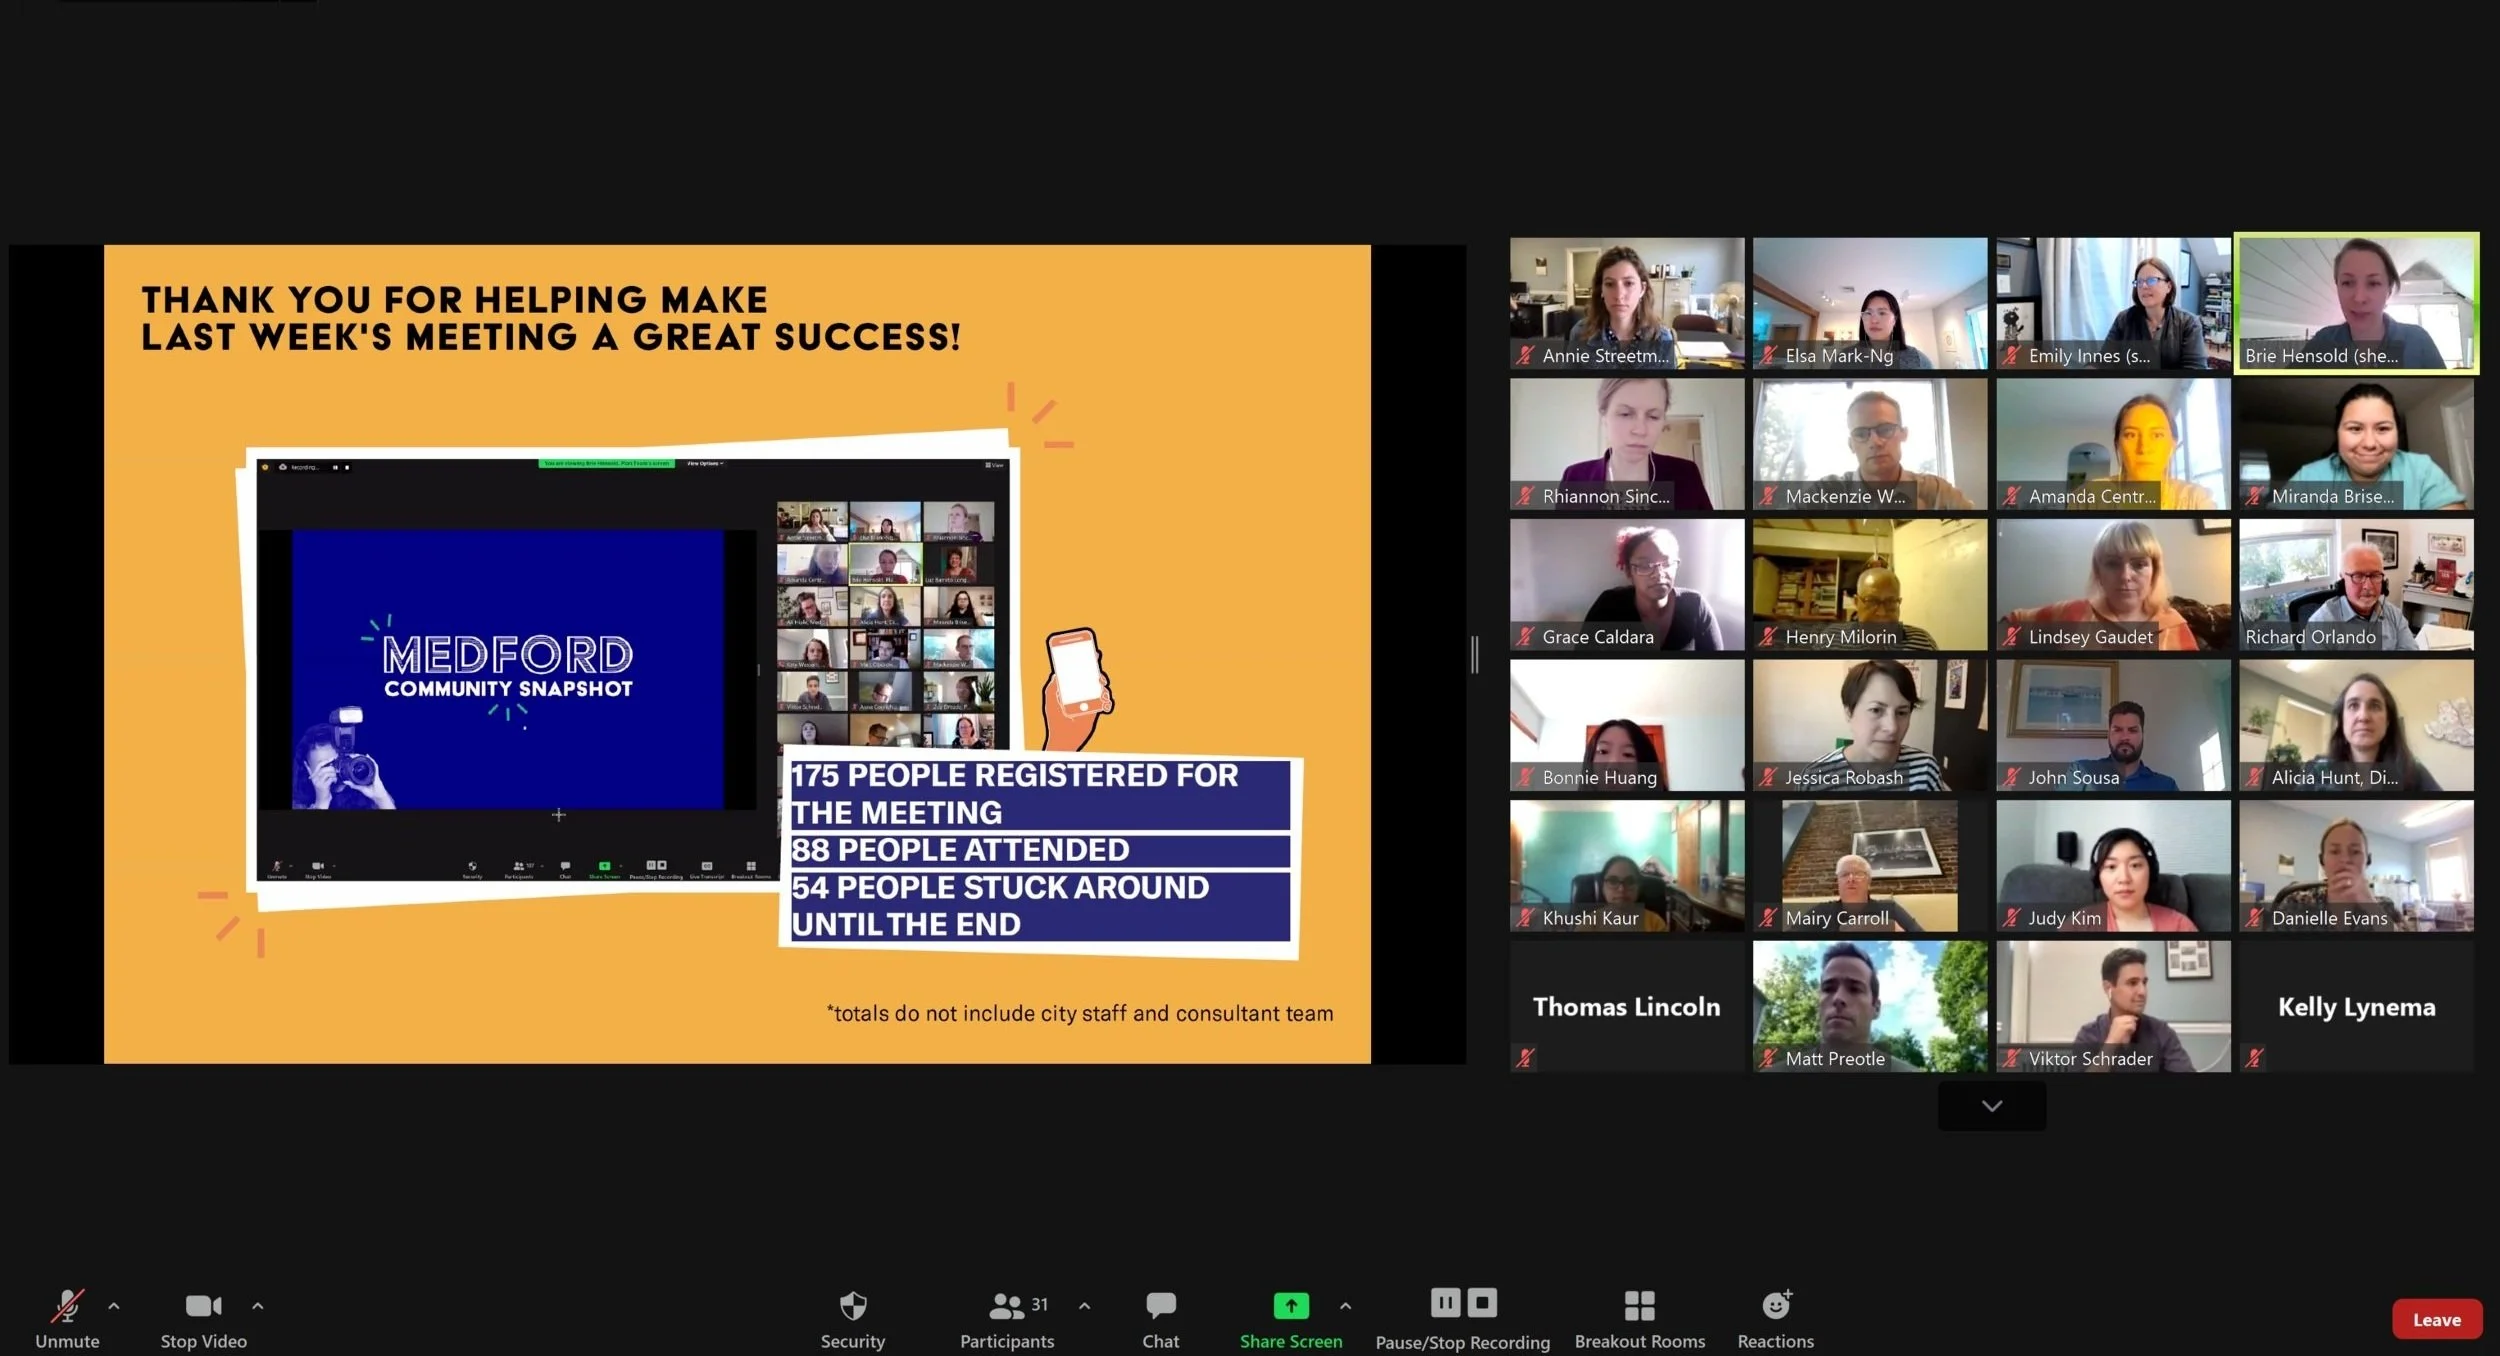
Task: Expand audio options arrow beside Unmute
Action: [114, 1306]
